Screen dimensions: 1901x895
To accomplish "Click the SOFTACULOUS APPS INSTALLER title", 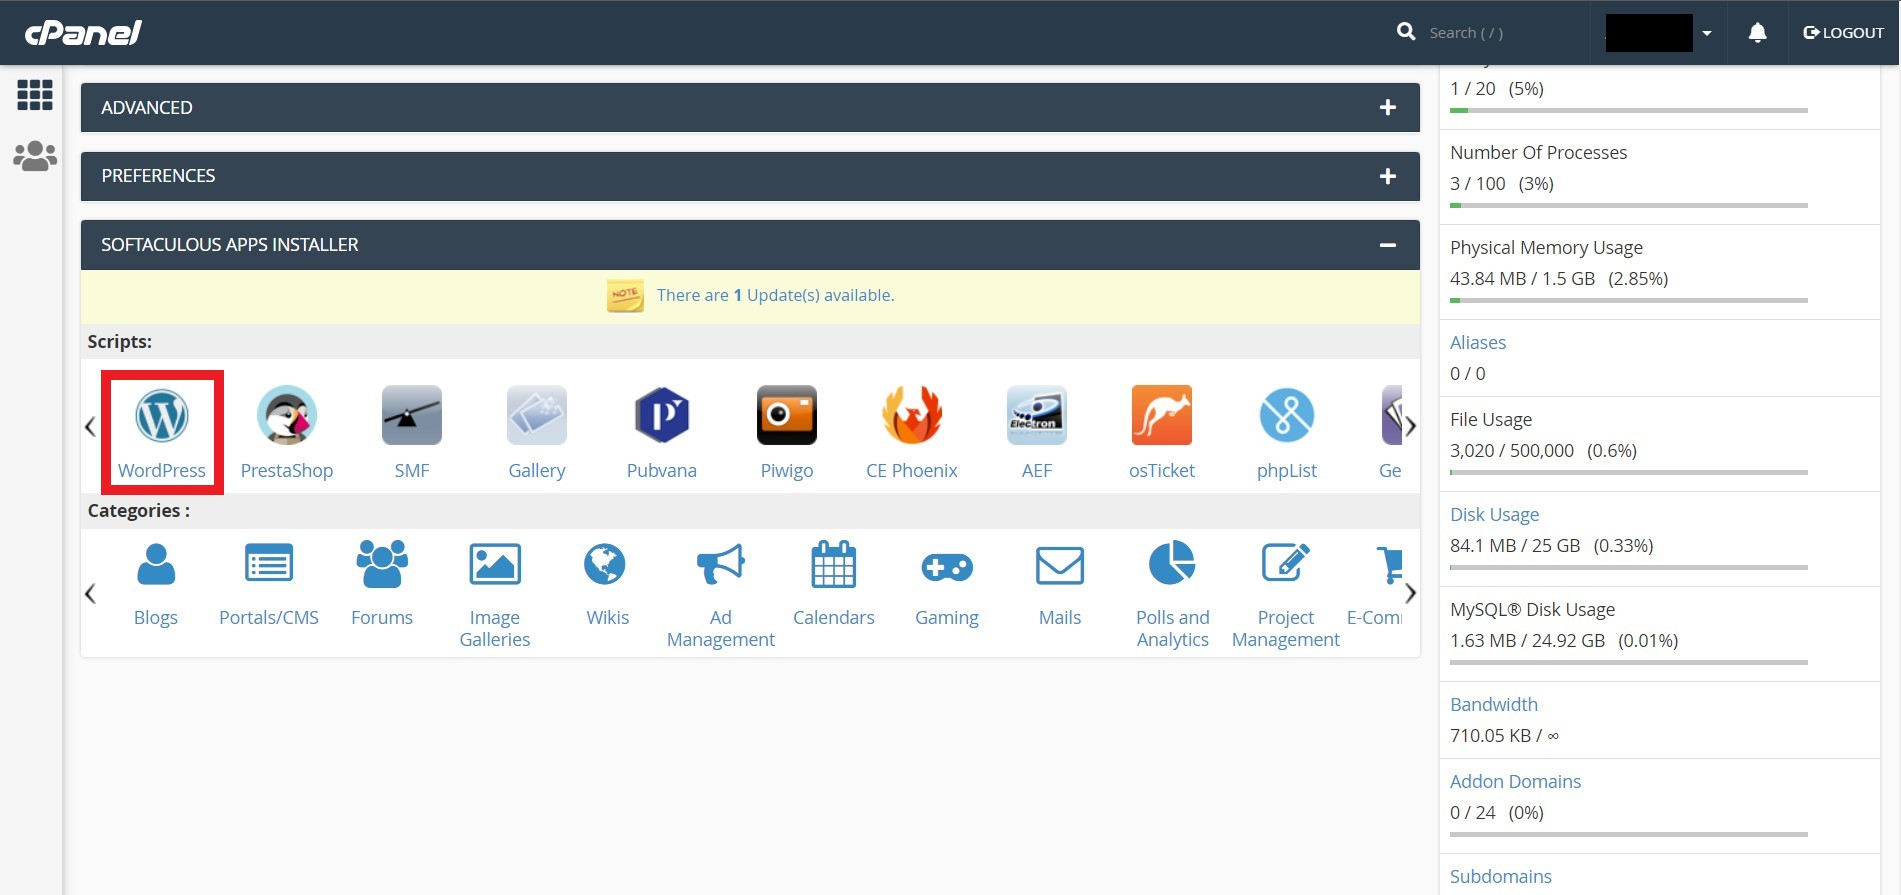I will [x=229, y=245].
